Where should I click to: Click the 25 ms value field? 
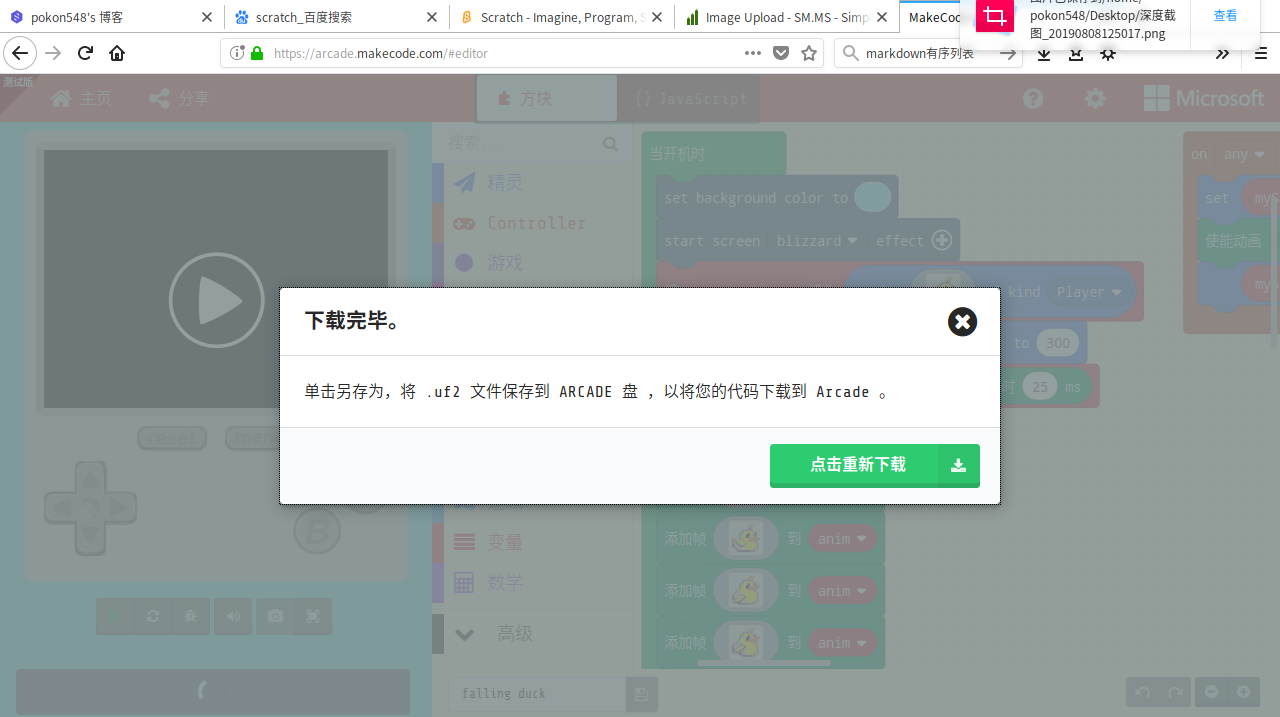pos(1040,386)
